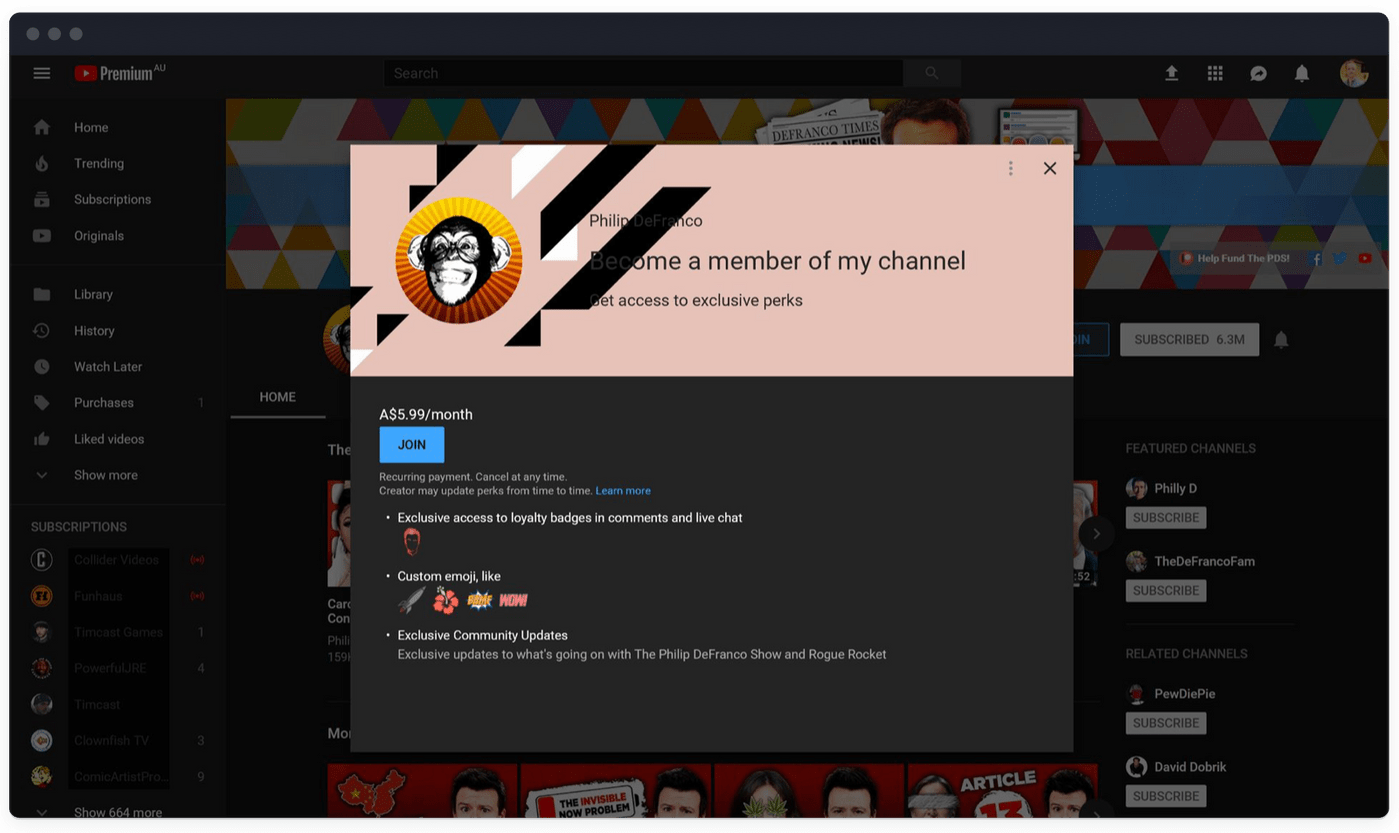This screenshot has height=833, width=1399.
Task: Click the rocket custom emoji
Action: coord(412,600)
